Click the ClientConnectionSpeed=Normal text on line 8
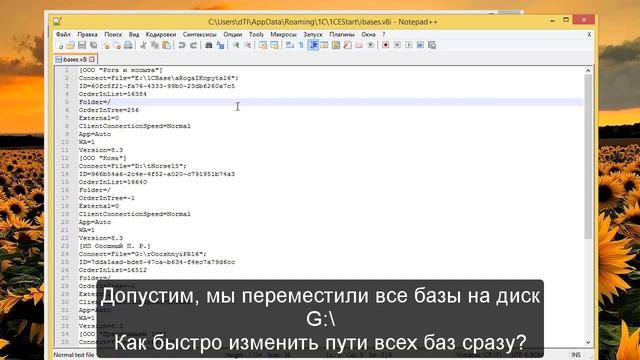Screen dimensions: 640x360 coord(135,126)
